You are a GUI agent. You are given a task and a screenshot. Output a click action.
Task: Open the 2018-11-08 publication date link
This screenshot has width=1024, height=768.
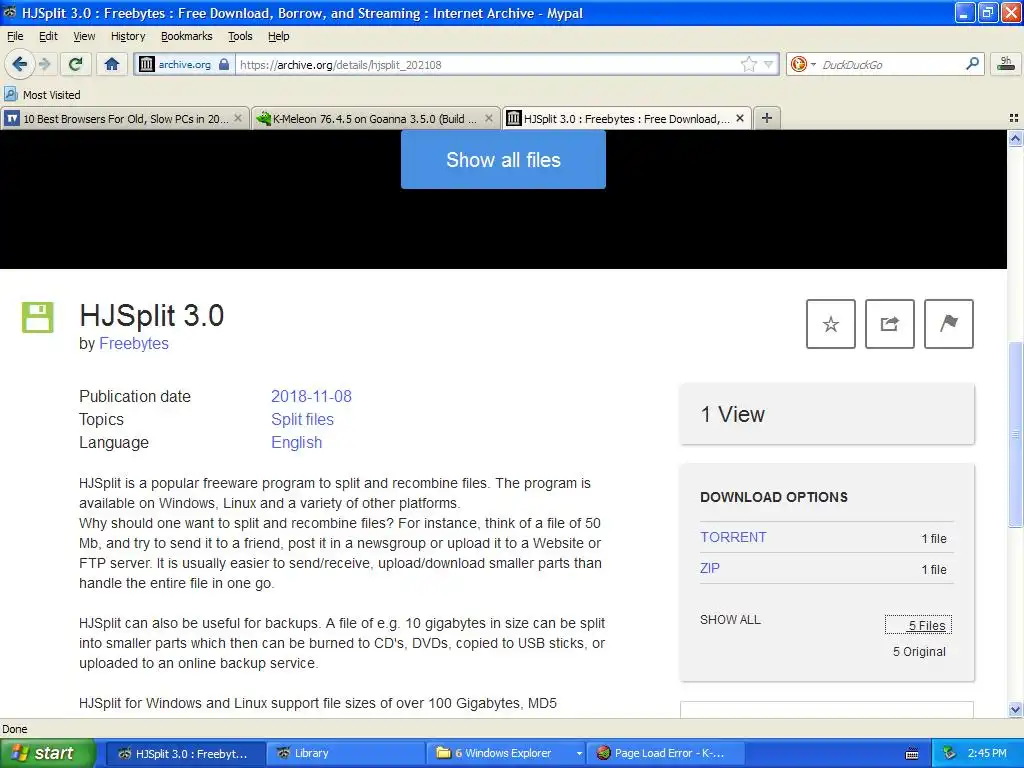point(312,396)
